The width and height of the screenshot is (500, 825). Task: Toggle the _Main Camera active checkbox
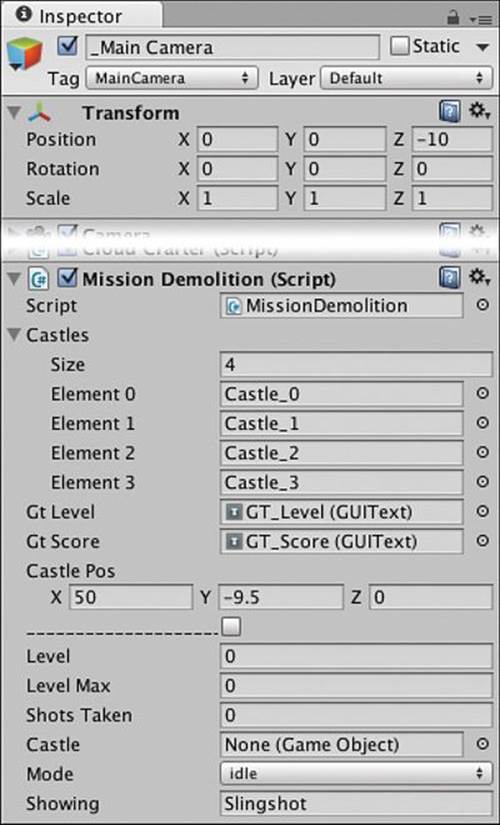tap(67, 46)
